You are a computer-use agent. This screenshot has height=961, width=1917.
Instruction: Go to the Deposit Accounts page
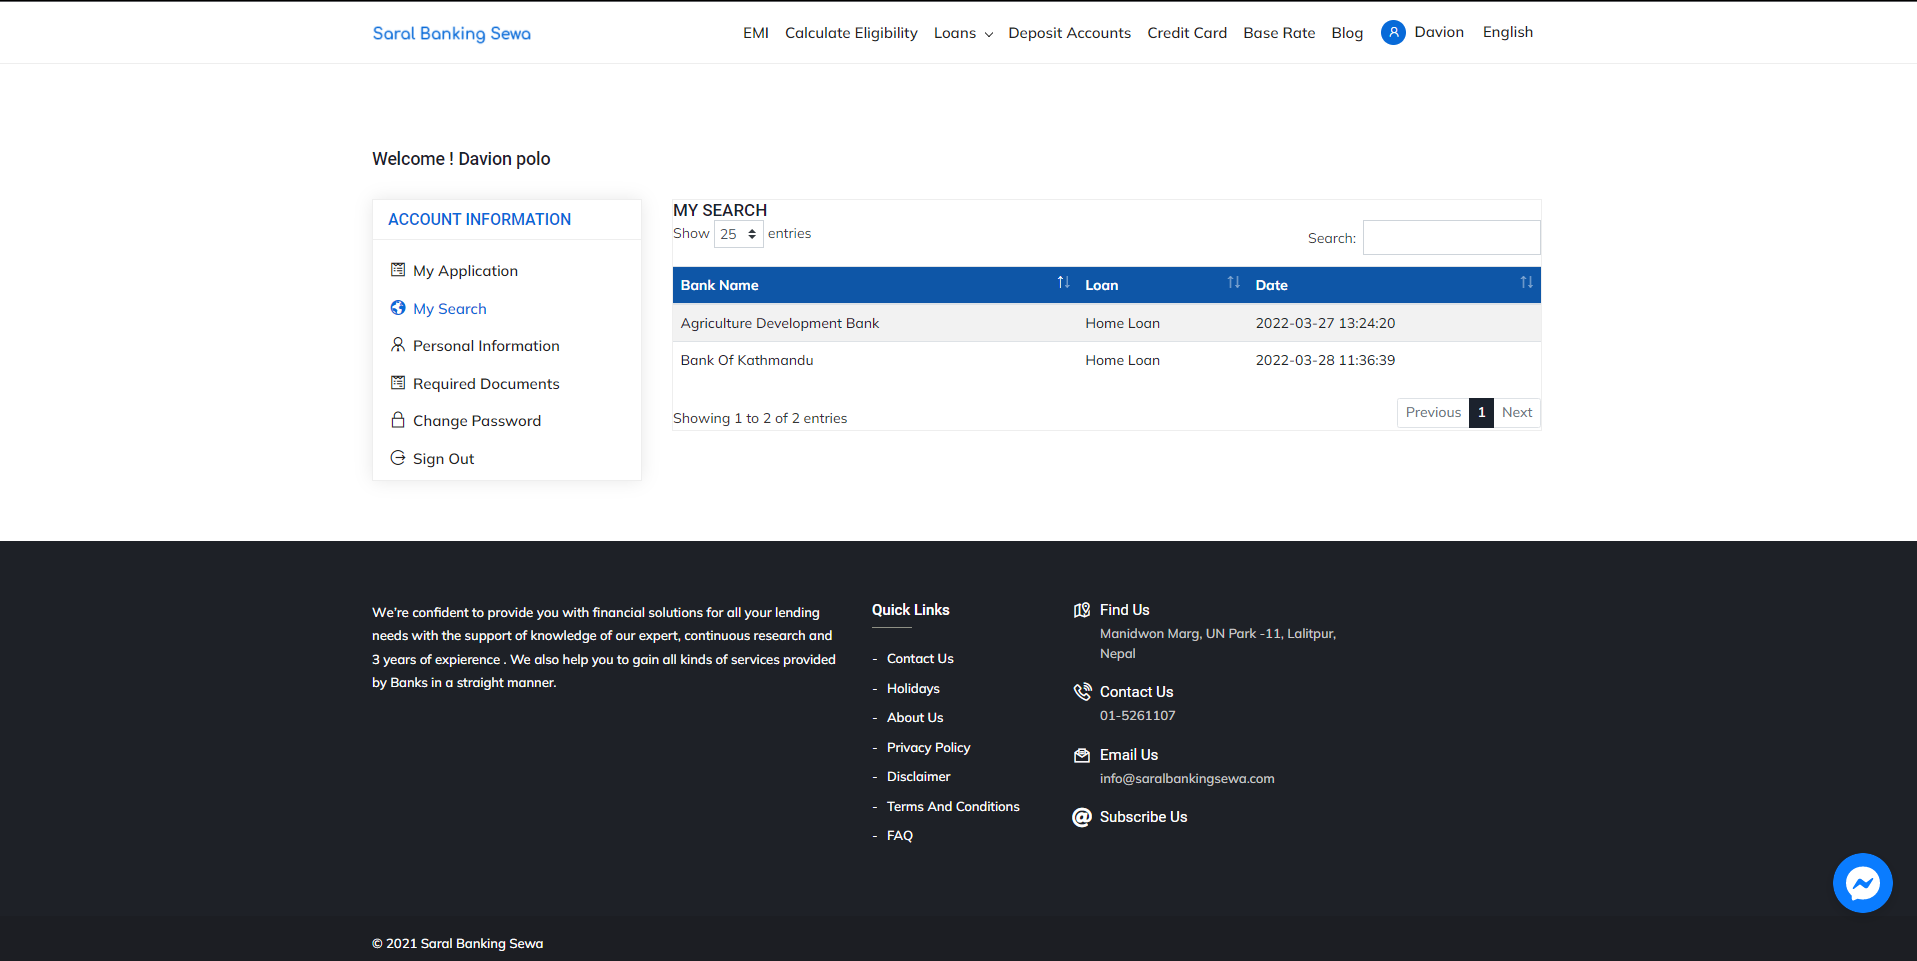click(1069, 33)
